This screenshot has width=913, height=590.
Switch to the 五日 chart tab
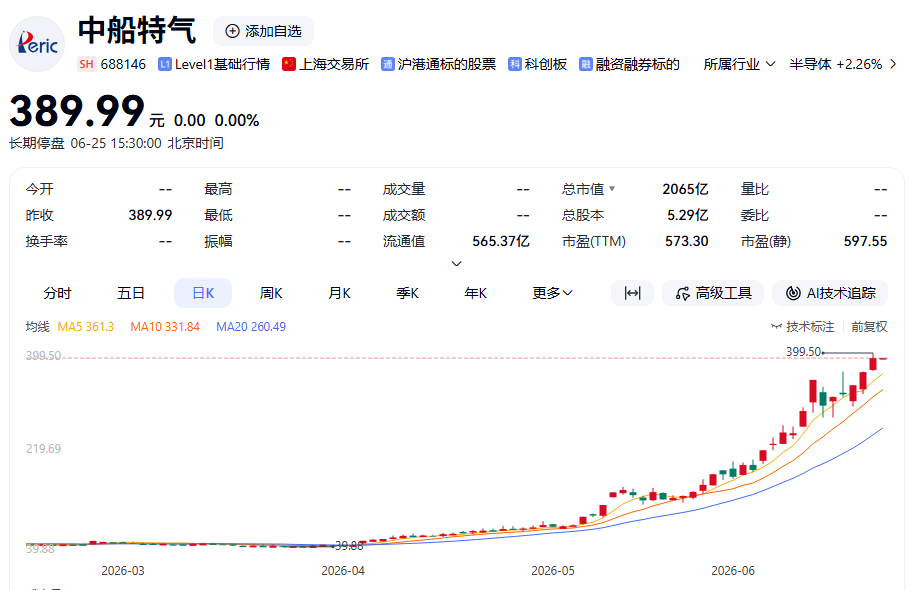tap(130, 293)
